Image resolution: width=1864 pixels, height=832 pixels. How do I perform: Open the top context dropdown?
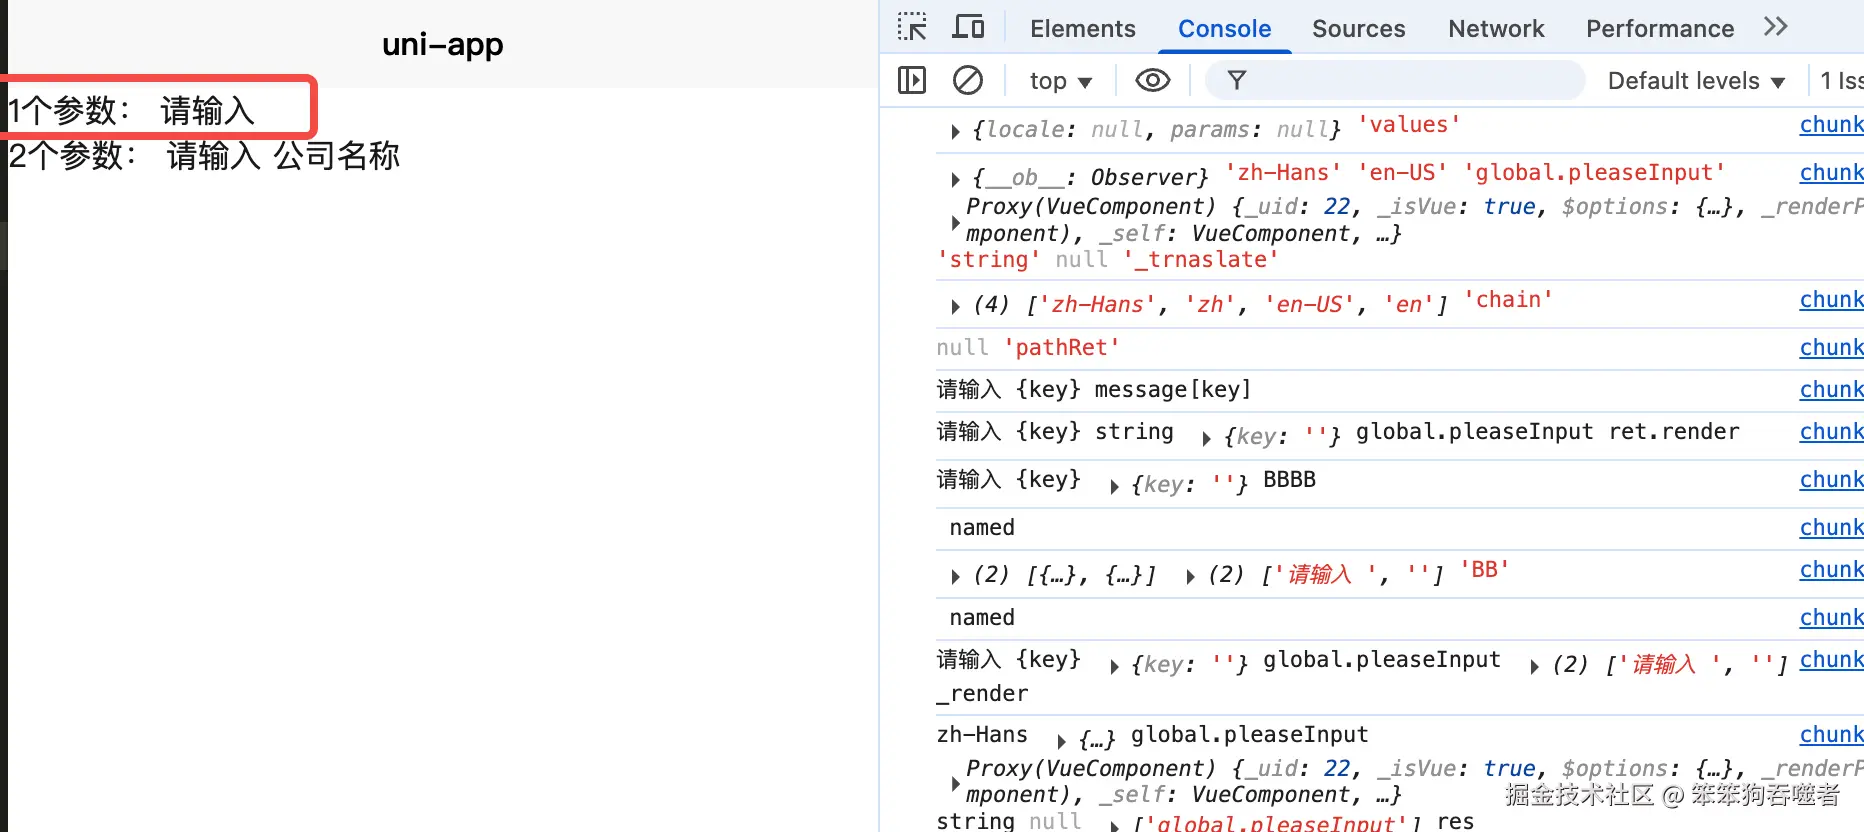click(x=1060, y=81)
